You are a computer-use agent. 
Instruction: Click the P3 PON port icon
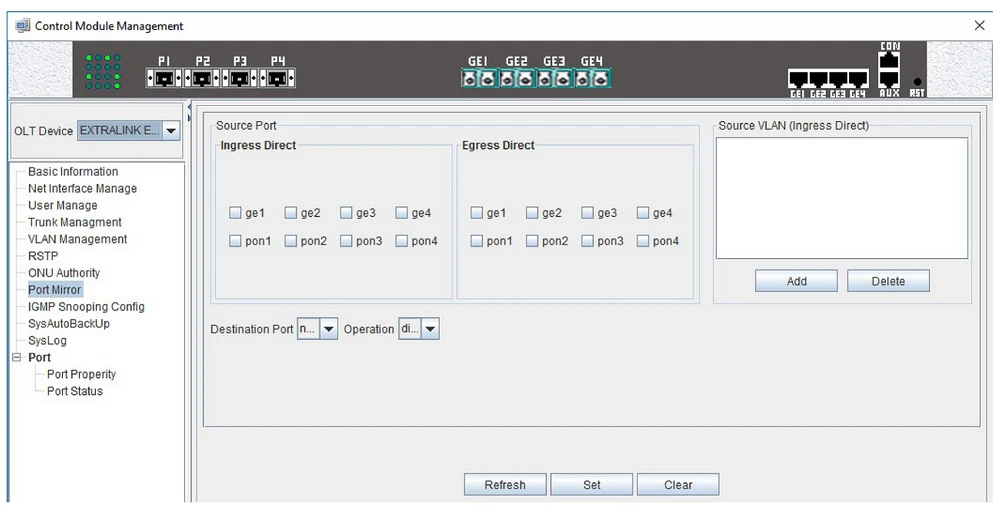tap(239, 78)
